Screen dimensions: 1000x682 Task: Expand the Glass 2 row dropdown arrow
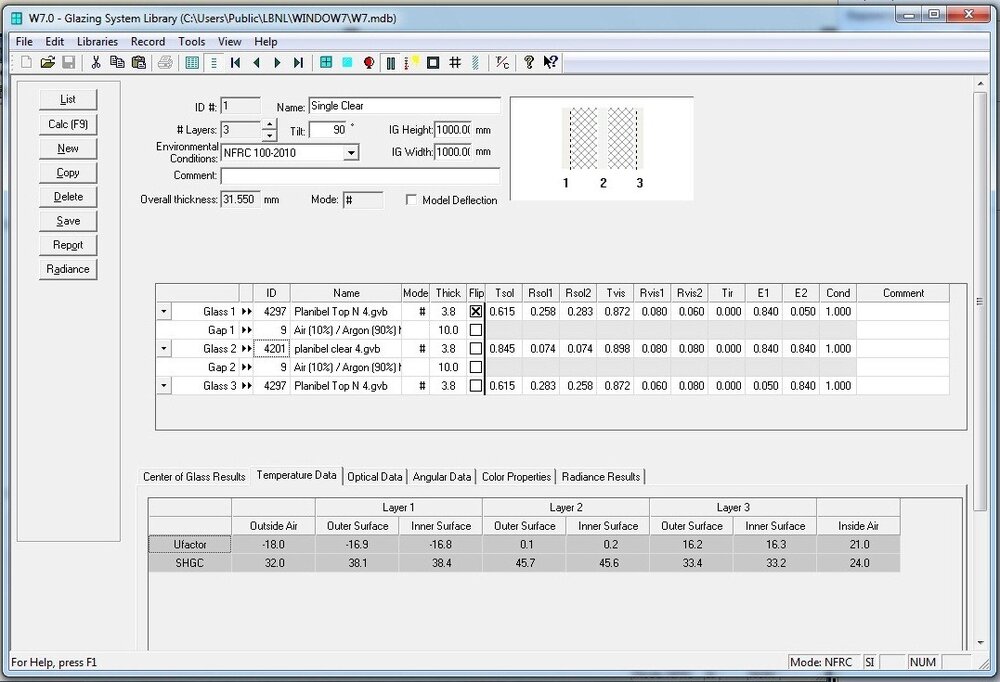coord(164,349)
